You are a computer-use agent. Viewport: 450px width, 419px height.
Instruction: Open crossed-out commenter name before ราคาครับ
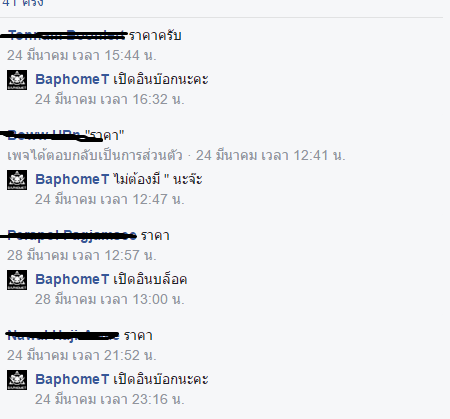click(x=66, y=35)
